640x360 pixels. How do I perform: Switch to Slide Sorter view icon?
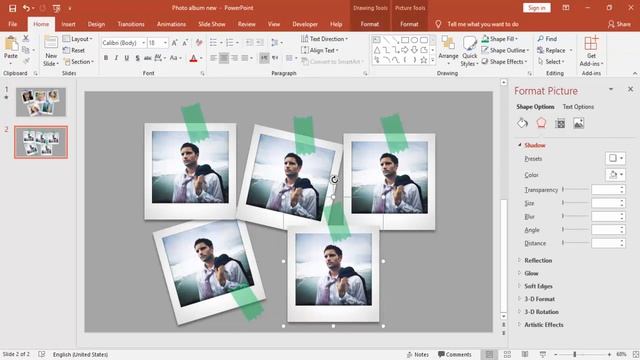[507, 354]
